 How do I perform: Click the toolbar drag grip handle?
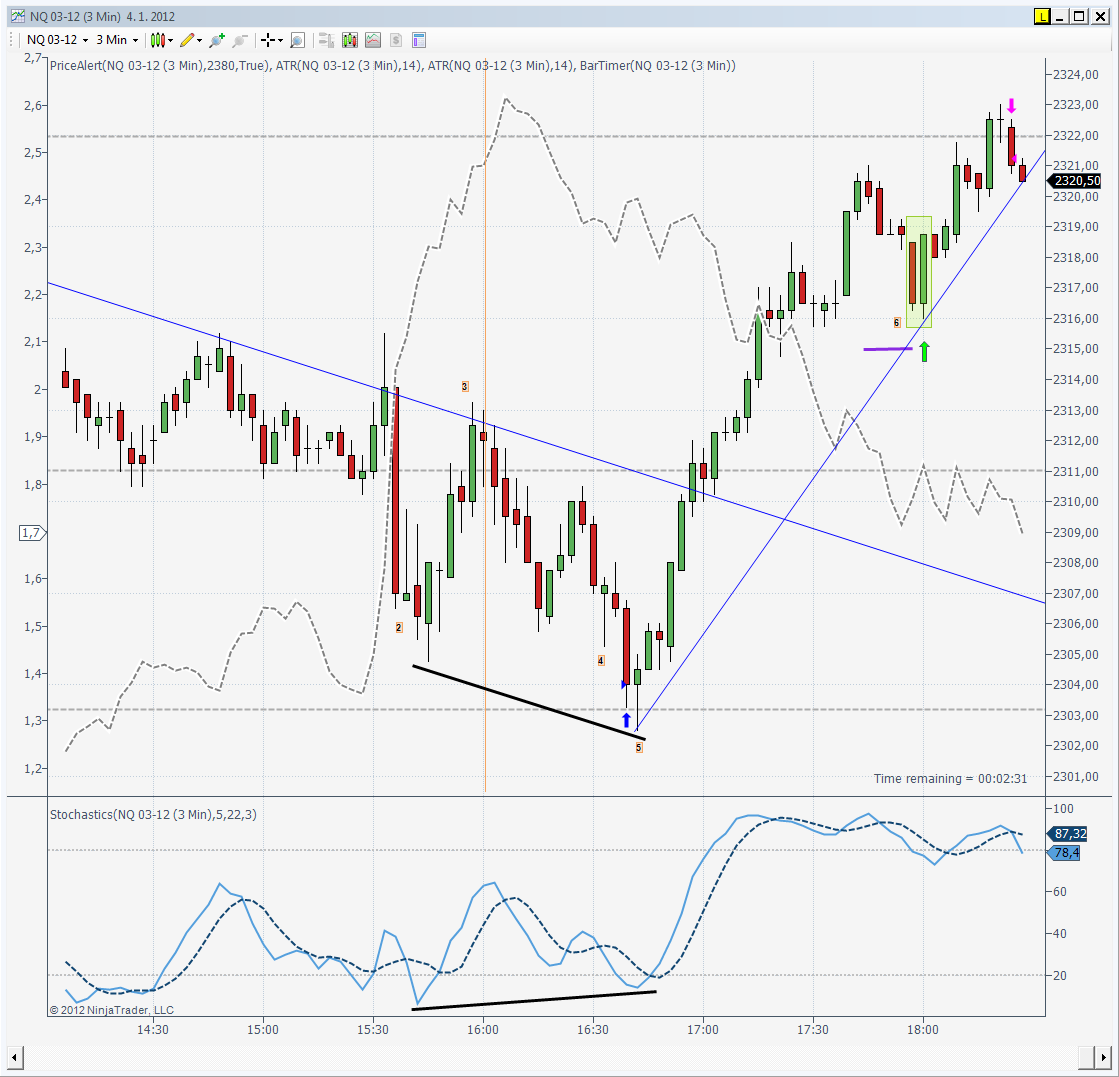click(12, 40)
